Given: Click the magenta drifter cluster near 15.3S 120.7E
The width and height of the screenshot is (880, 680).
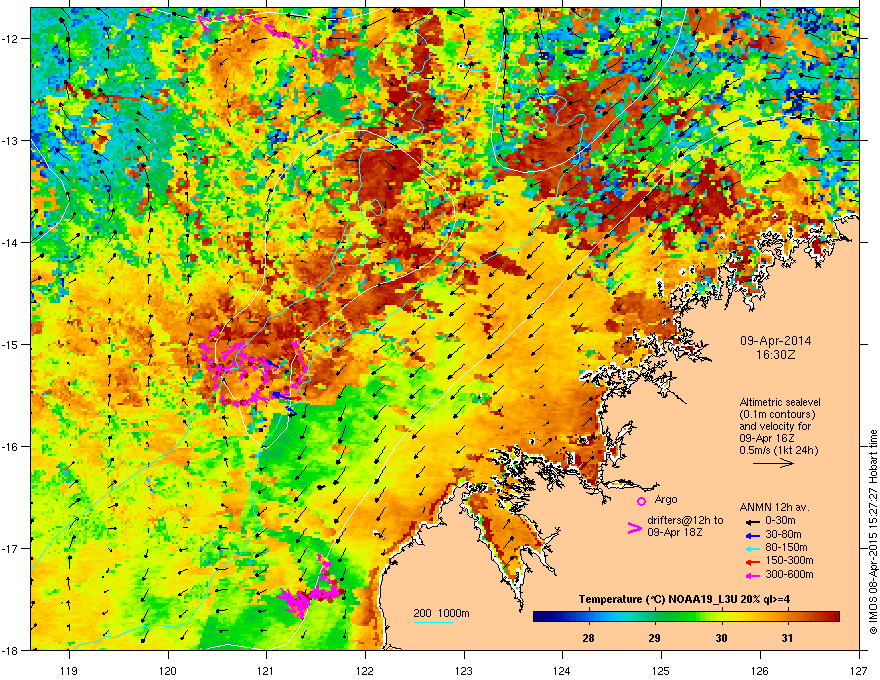Looking at the screenshot, I should click(253, 367).
